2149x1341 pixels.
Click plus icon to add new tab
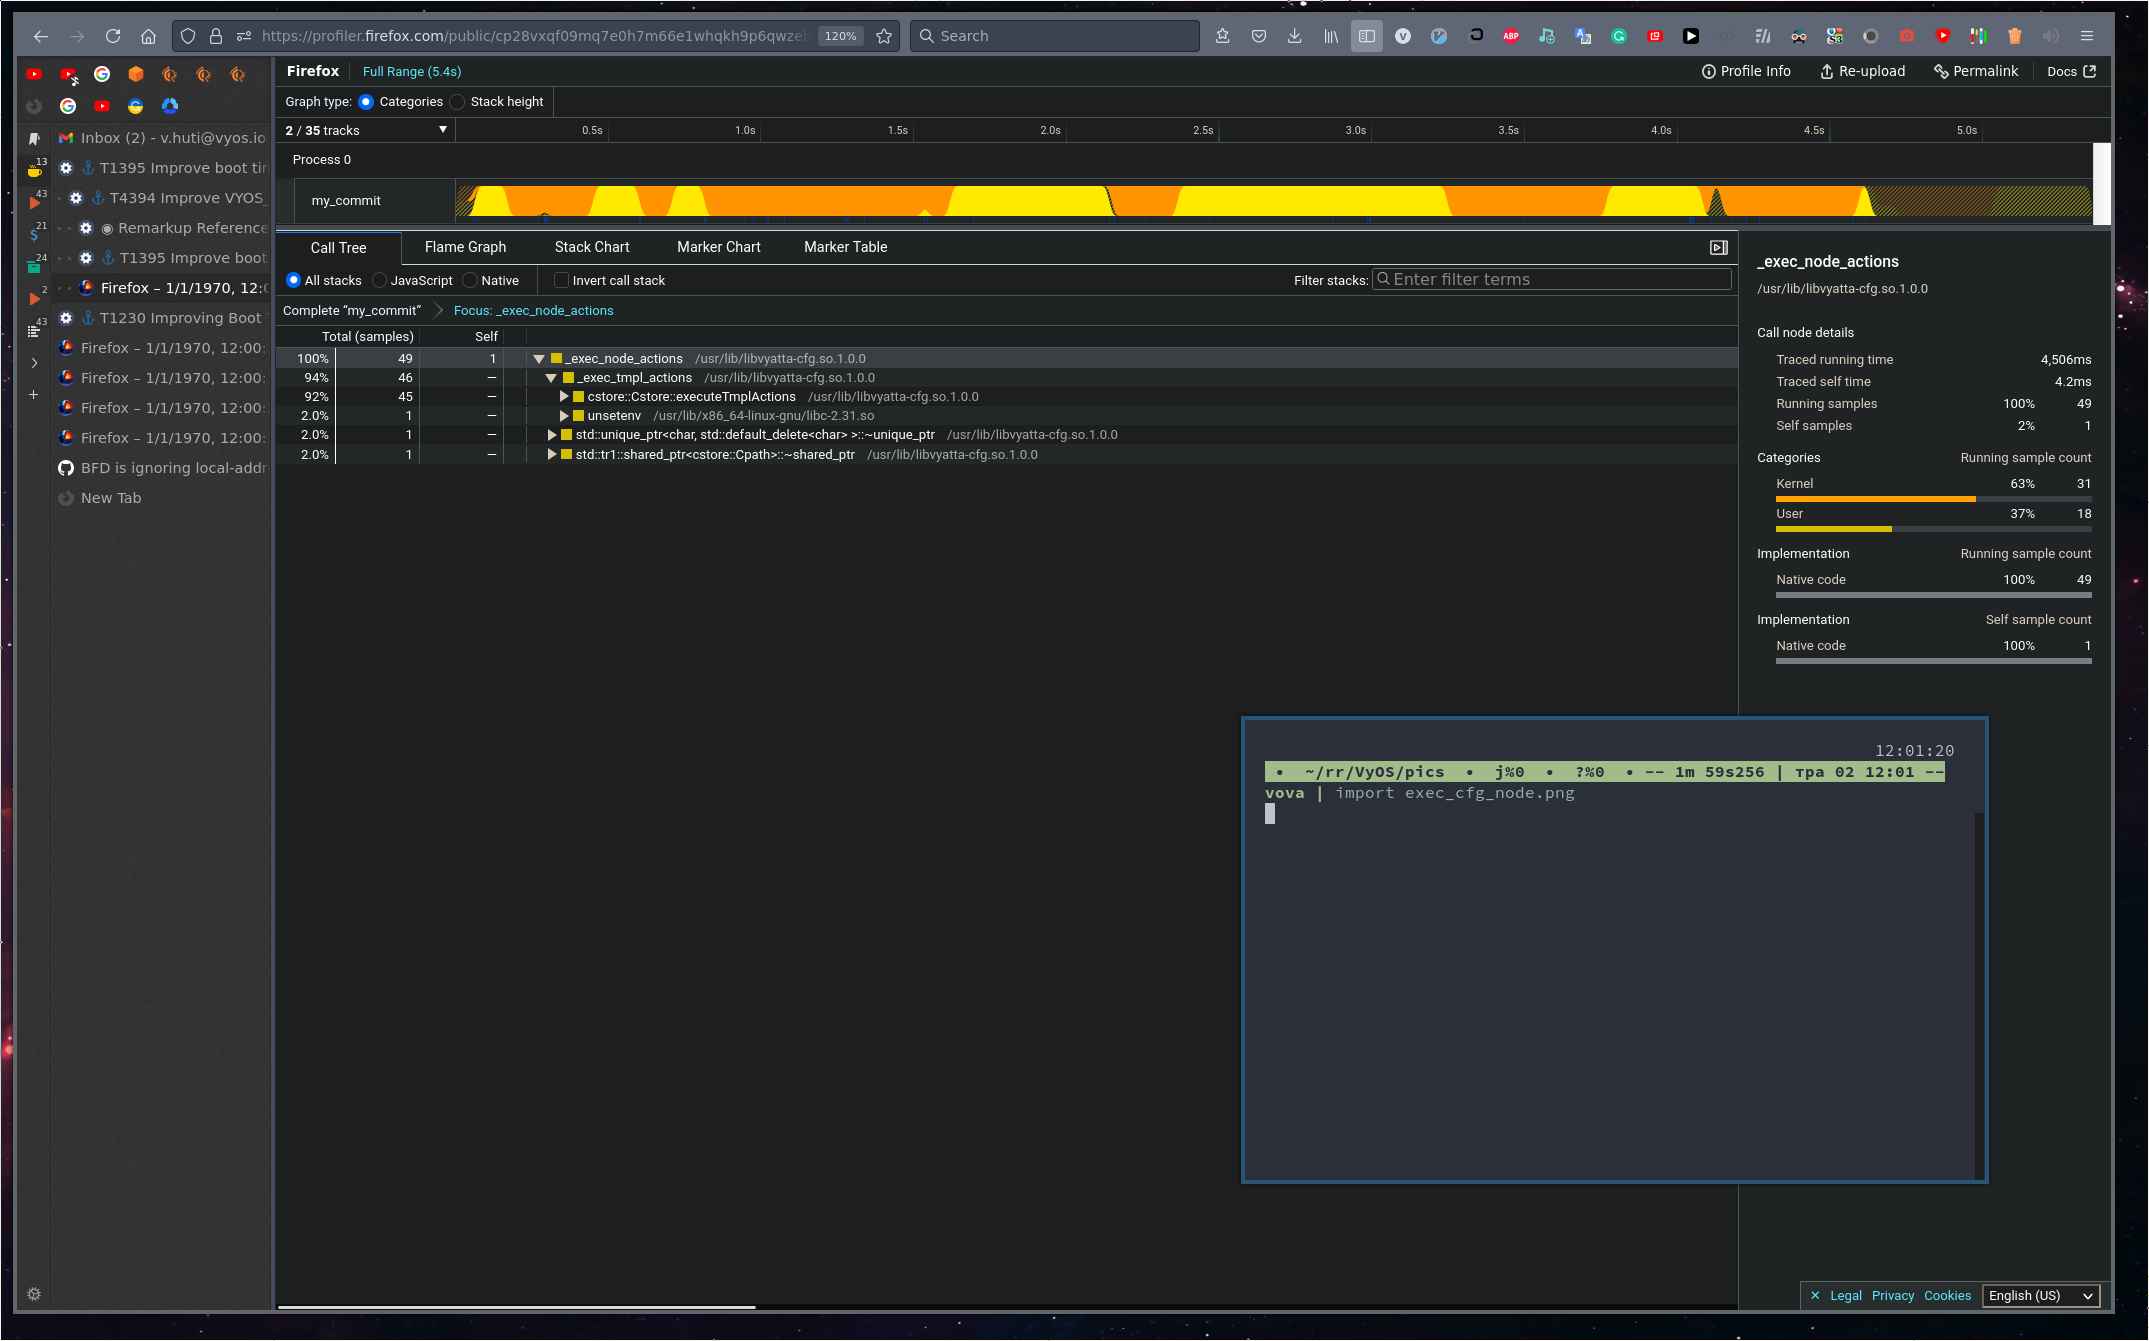coord(34,395)
